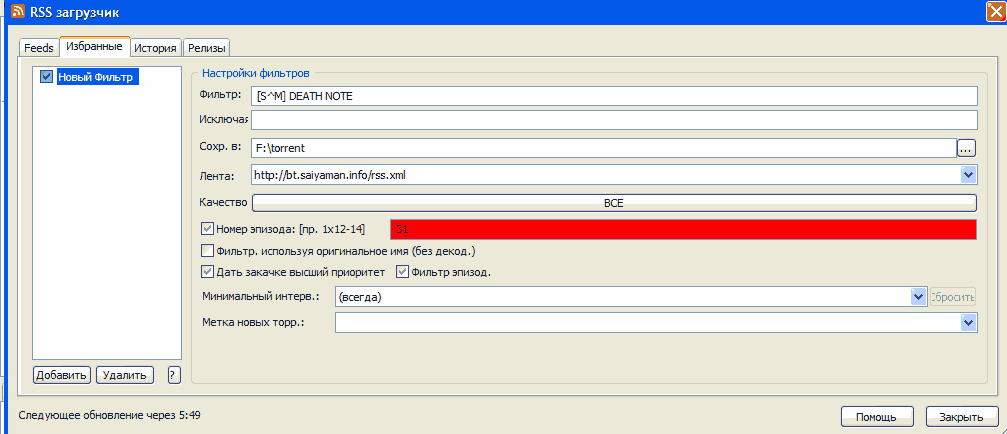Open the История tab

click(x=157, y=48)
